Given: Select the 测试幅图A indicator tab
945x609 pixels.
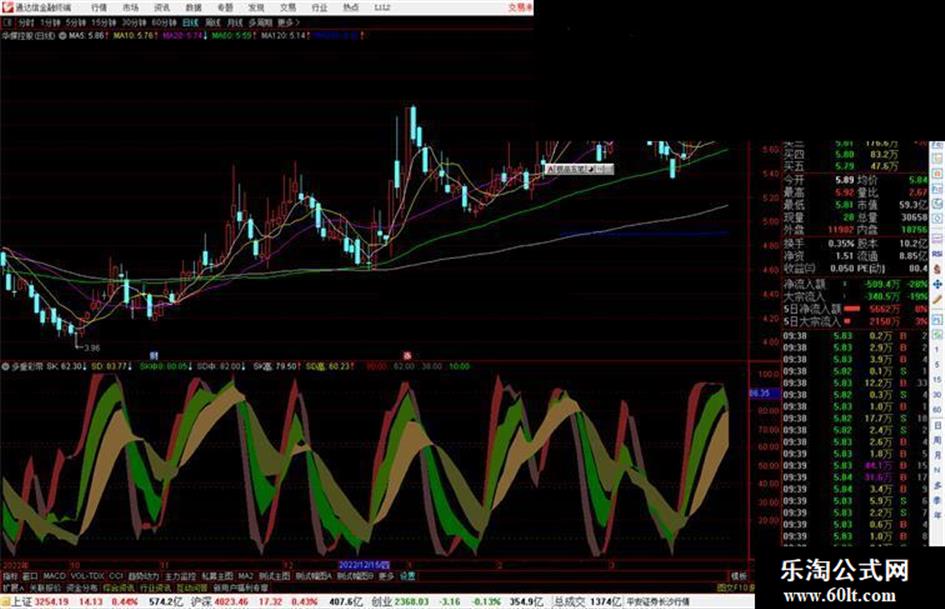Looking at the screenshot, I should click(313, 576).
